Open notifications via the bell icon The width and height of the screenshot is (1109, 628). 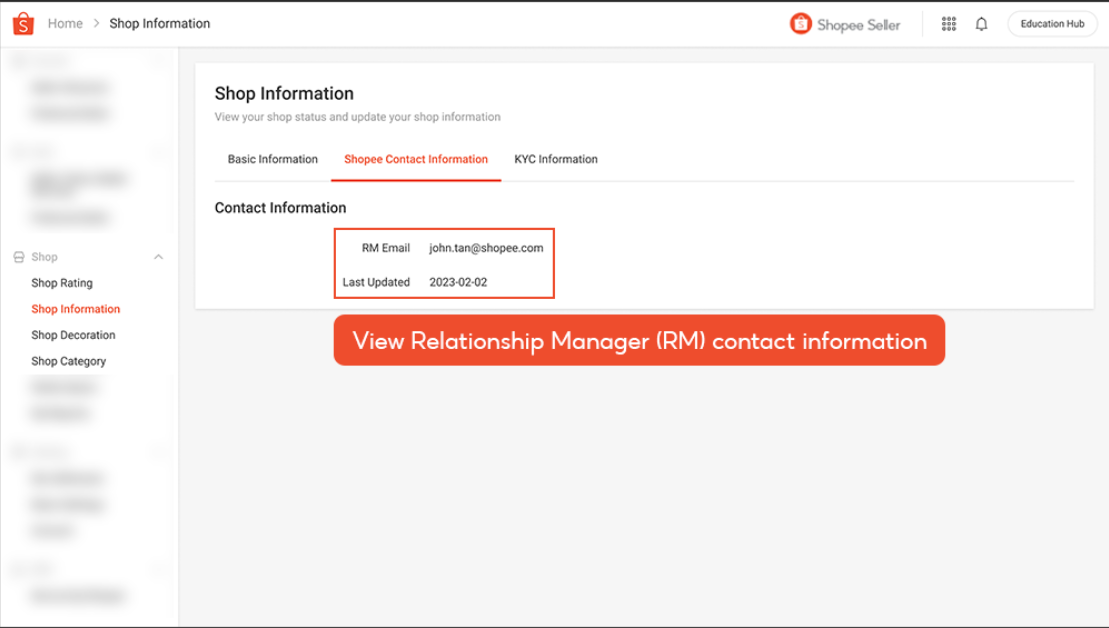coord(981,23)
